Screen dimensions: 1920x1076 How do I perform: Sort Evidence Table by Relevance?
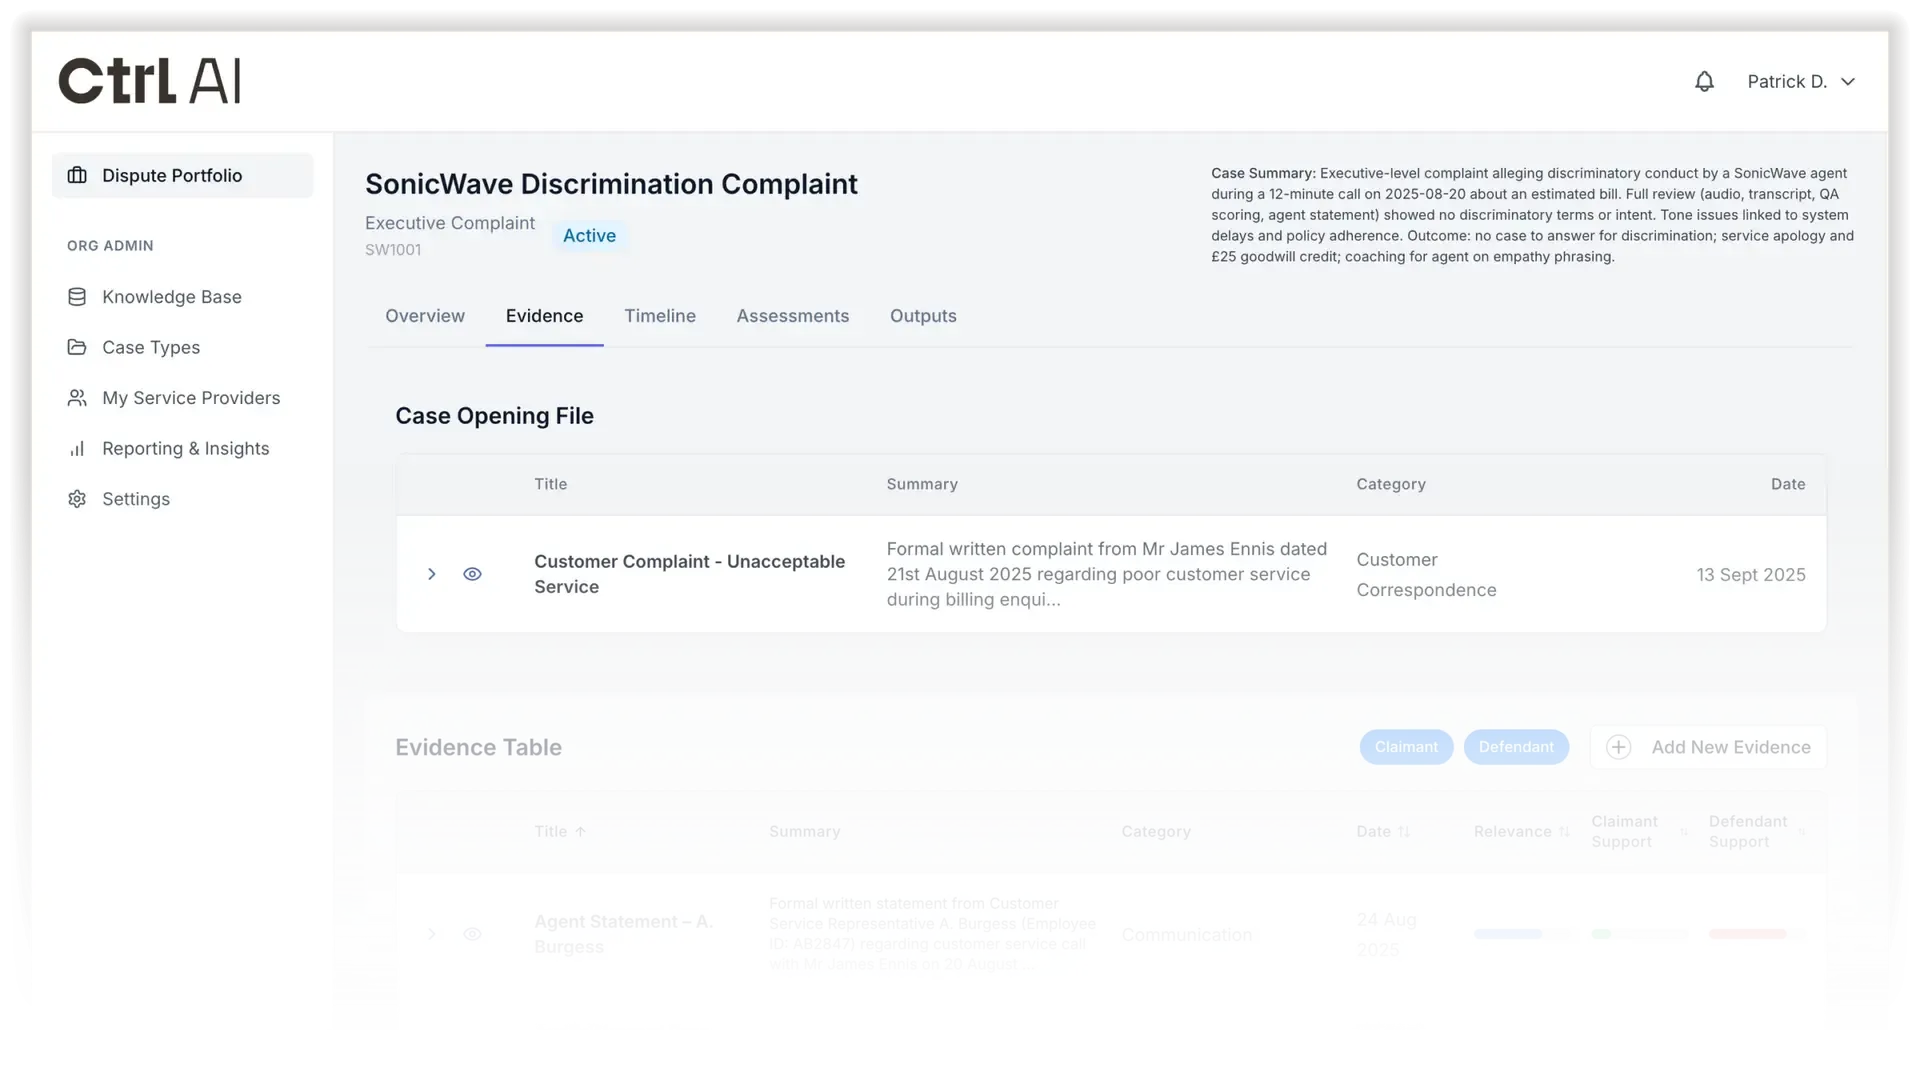(1522, 832)
